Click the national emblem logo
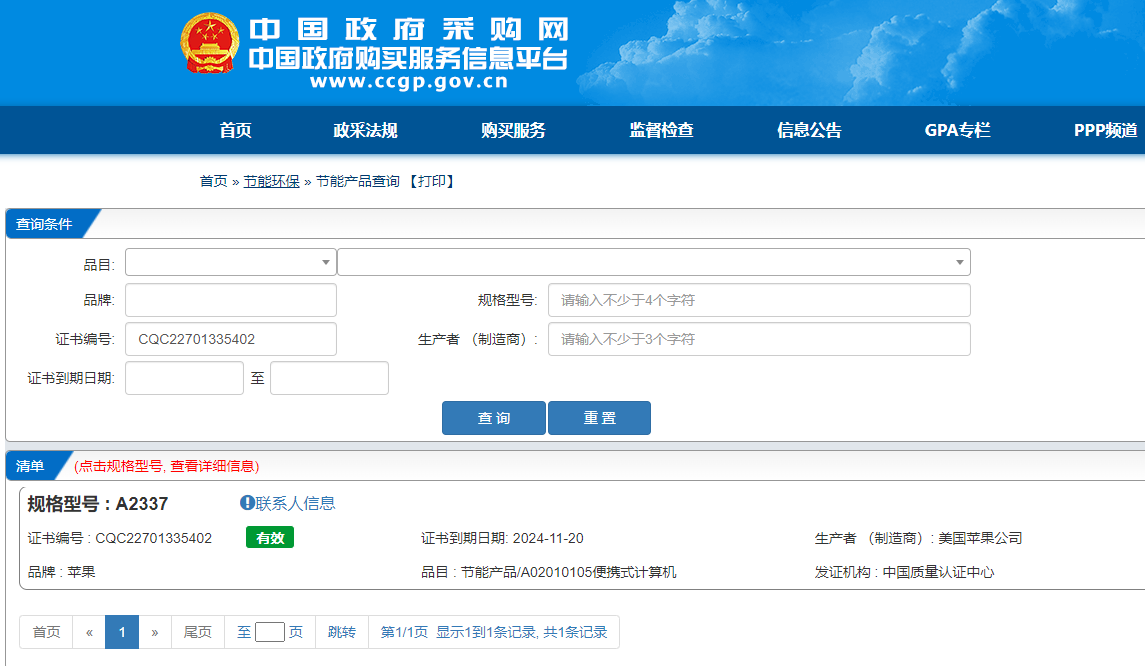This screenshot has height=666, width=1145. (210, 43)
